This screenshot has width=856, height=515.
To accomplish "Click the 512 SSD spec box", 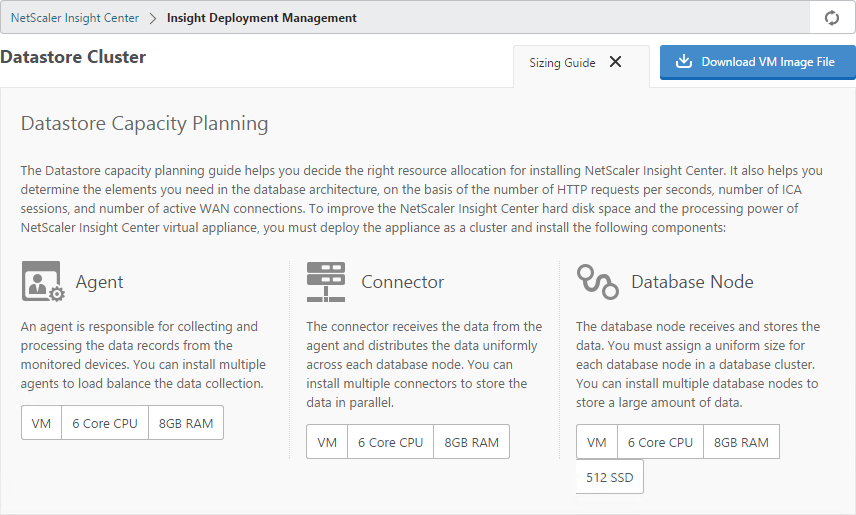I will coord(610,477).
